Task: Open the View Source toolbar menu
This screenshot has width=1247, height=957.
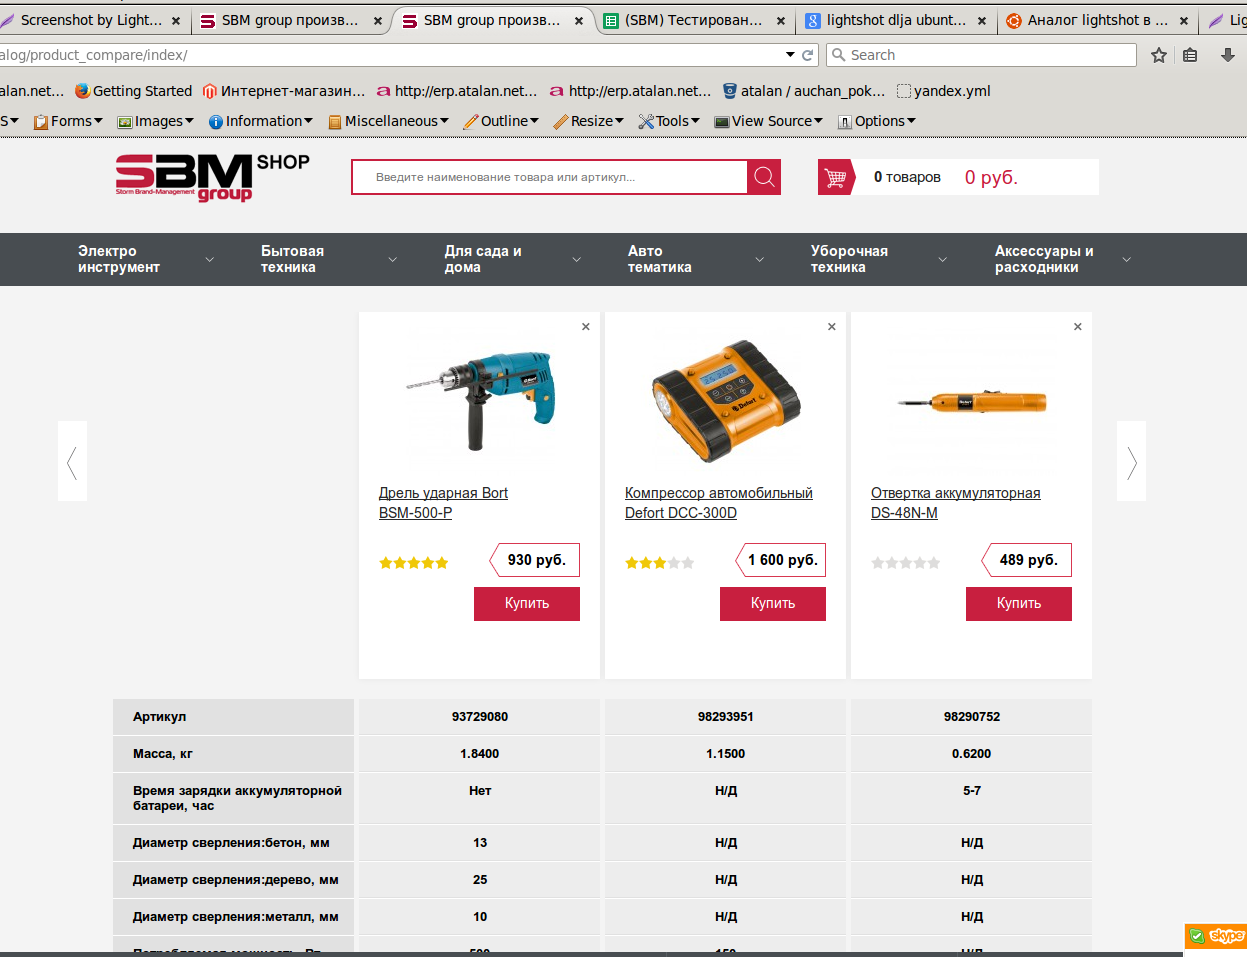Action: pos(769,121)
